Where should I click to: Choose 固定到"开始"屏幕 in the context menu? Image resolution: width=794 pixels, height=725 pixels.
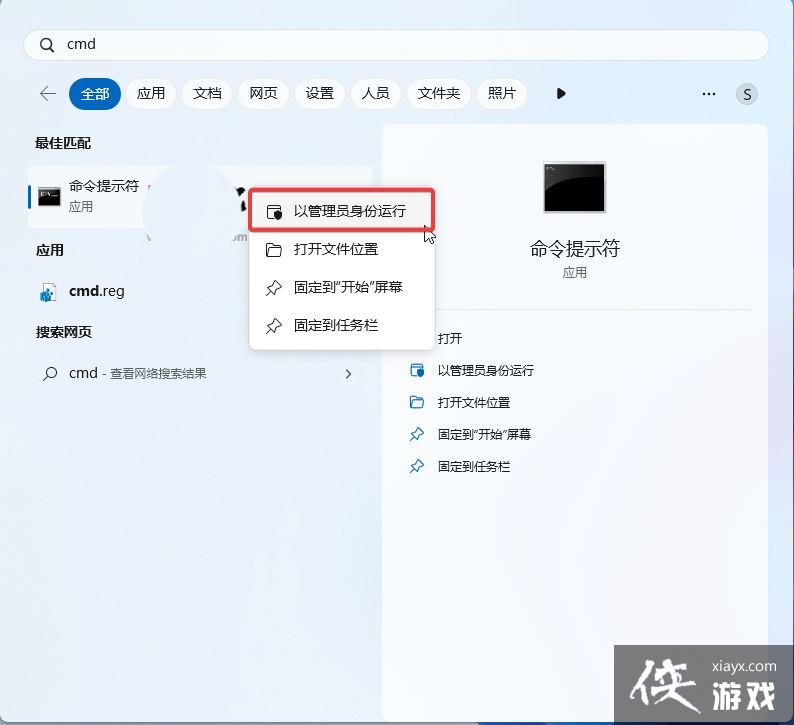point(342,287)
